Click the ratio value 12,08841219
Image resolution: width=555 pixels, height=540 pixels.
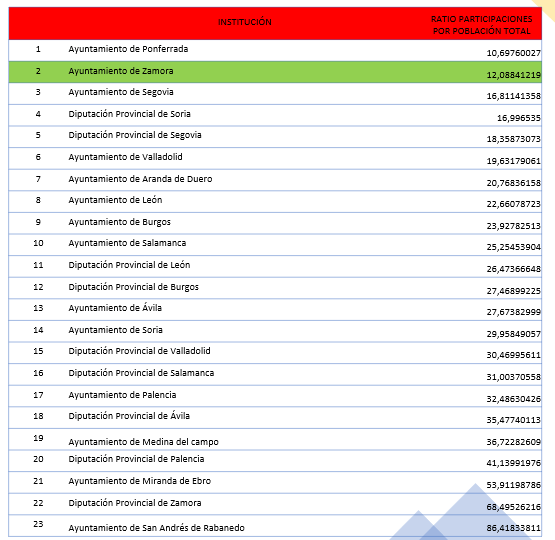(x=514, y=75)
